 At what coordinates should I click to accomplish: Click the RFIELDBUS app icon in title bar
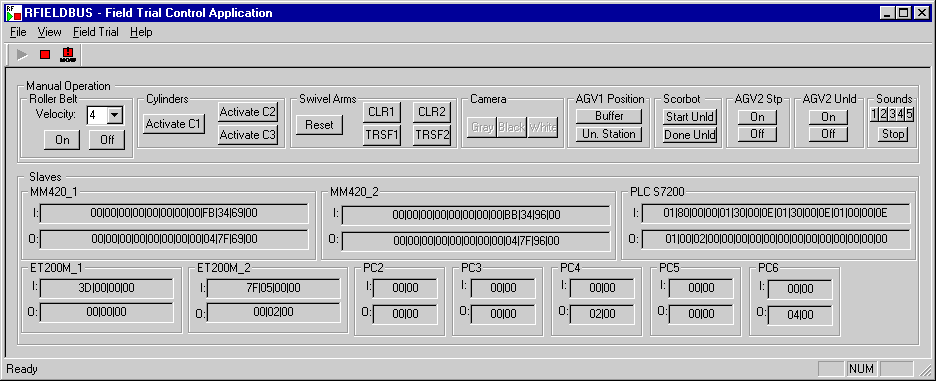click(x=13, y=13)
